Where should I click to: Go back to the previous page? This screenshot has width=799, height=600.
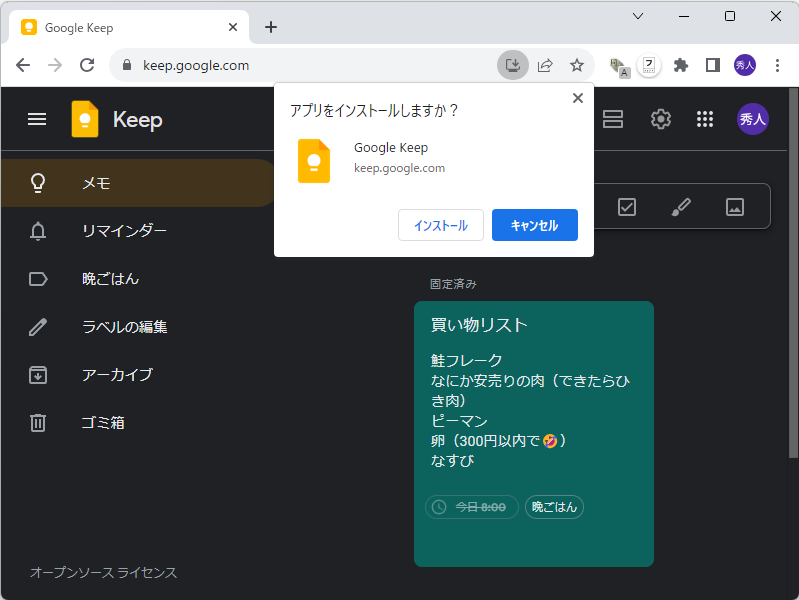(23, 65)
